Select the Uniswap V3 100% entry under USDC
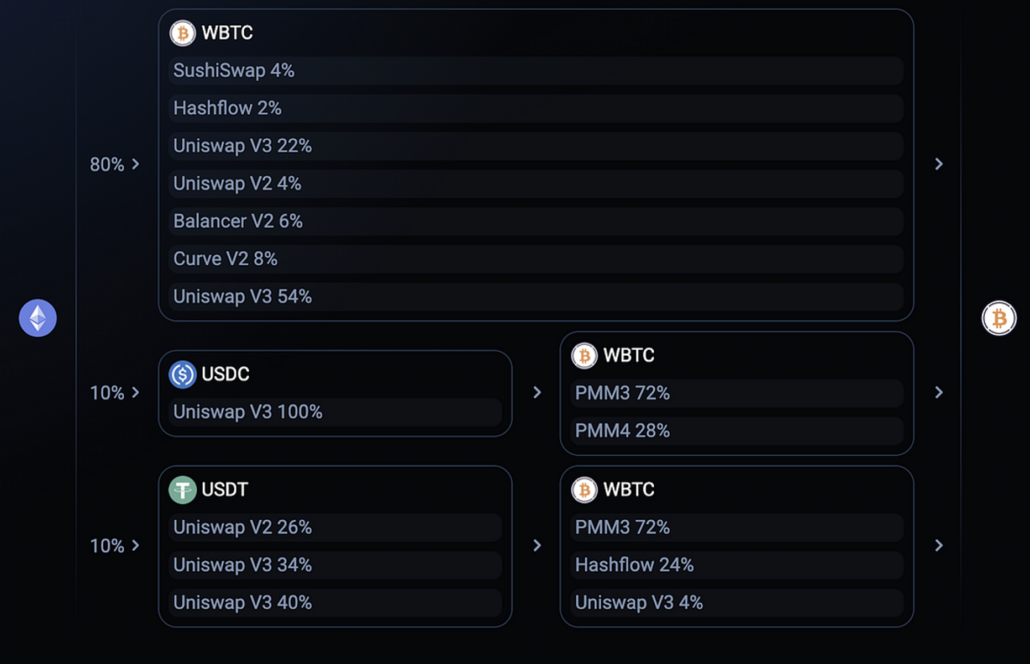1030x664 pixels. click(335, 411)
